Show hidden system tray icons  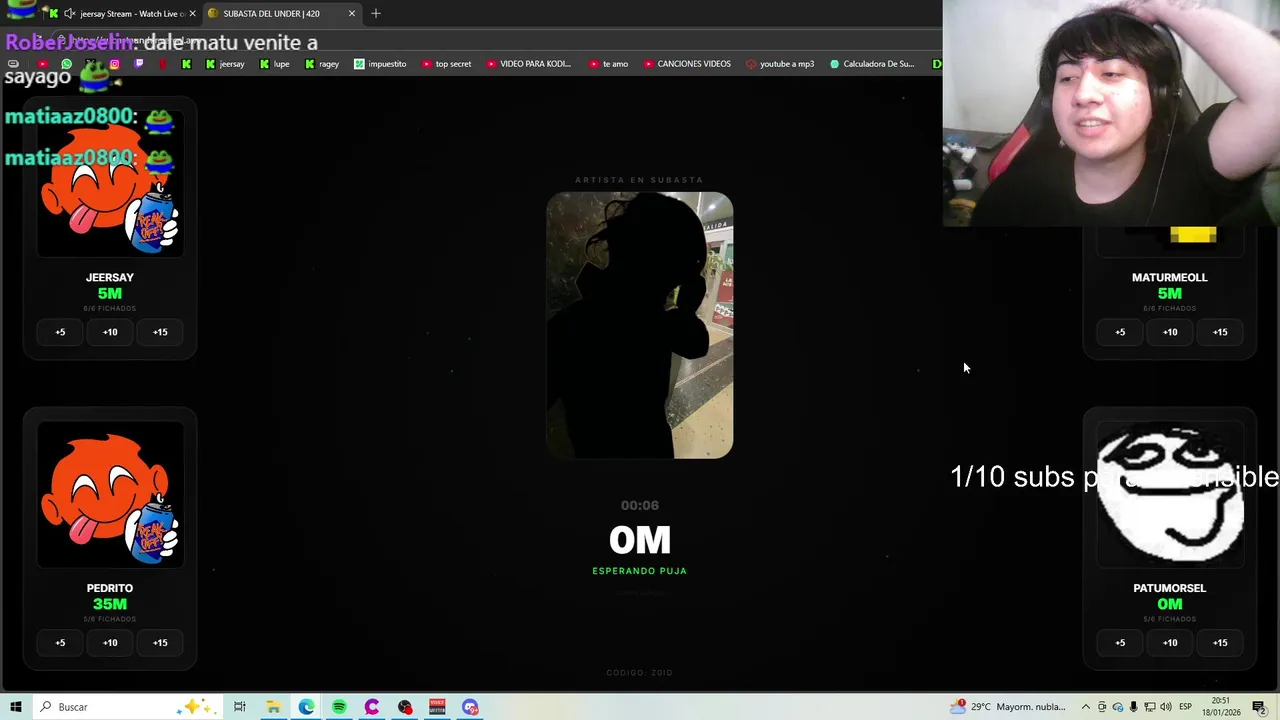click(1086, 707)
